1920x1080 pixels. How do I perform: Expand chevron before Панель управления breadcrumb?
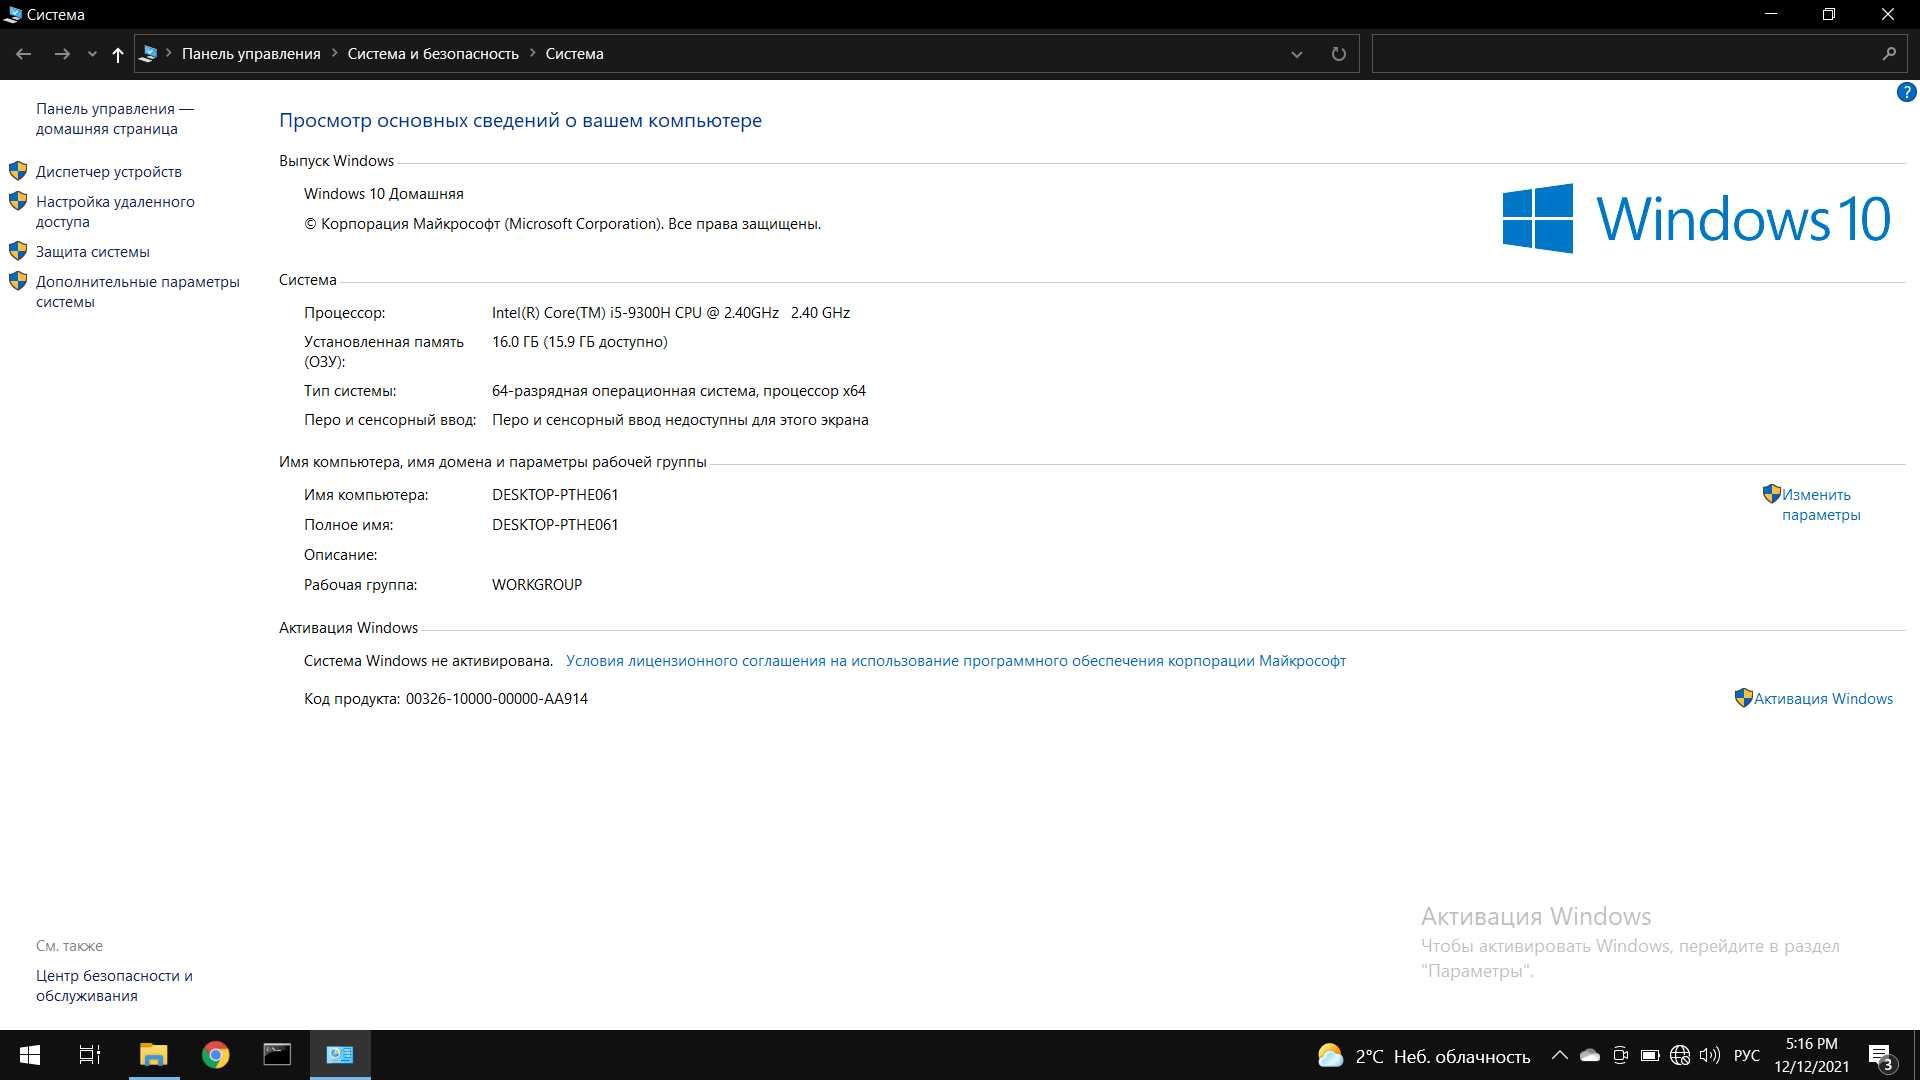[x=169, y=53]
